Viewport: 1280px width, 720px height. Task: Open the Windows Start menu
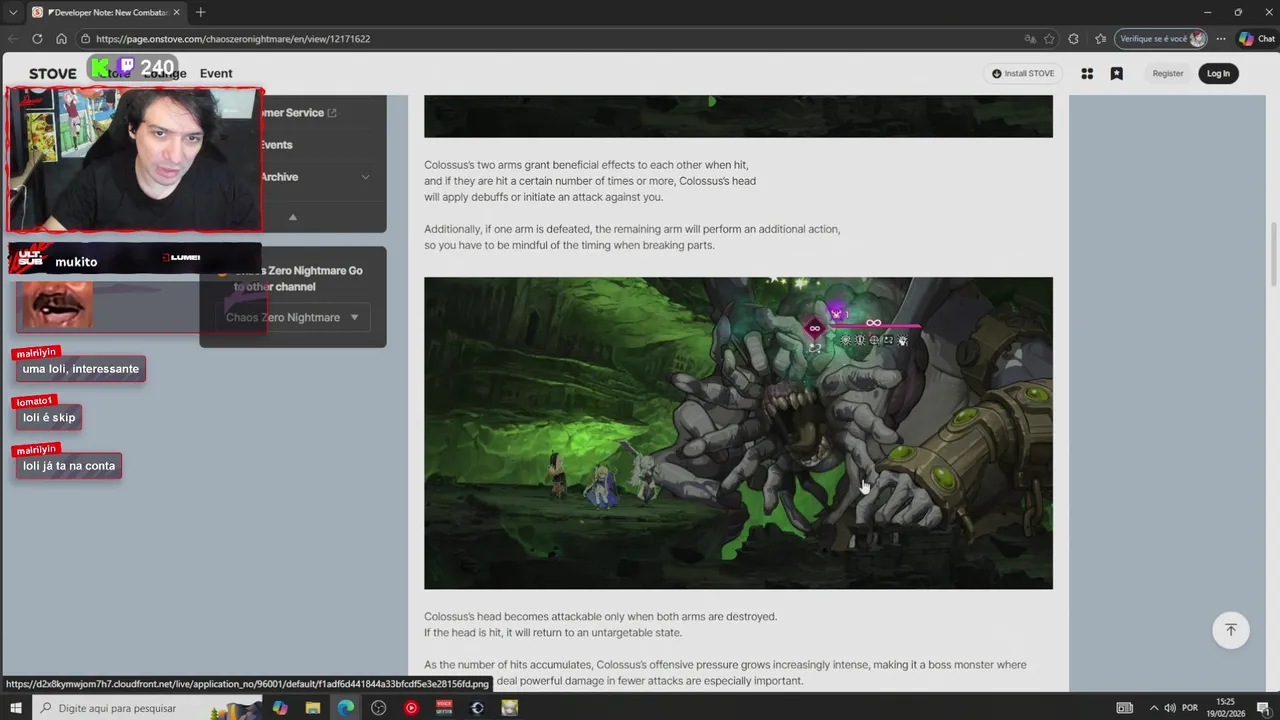coord(16,708)
